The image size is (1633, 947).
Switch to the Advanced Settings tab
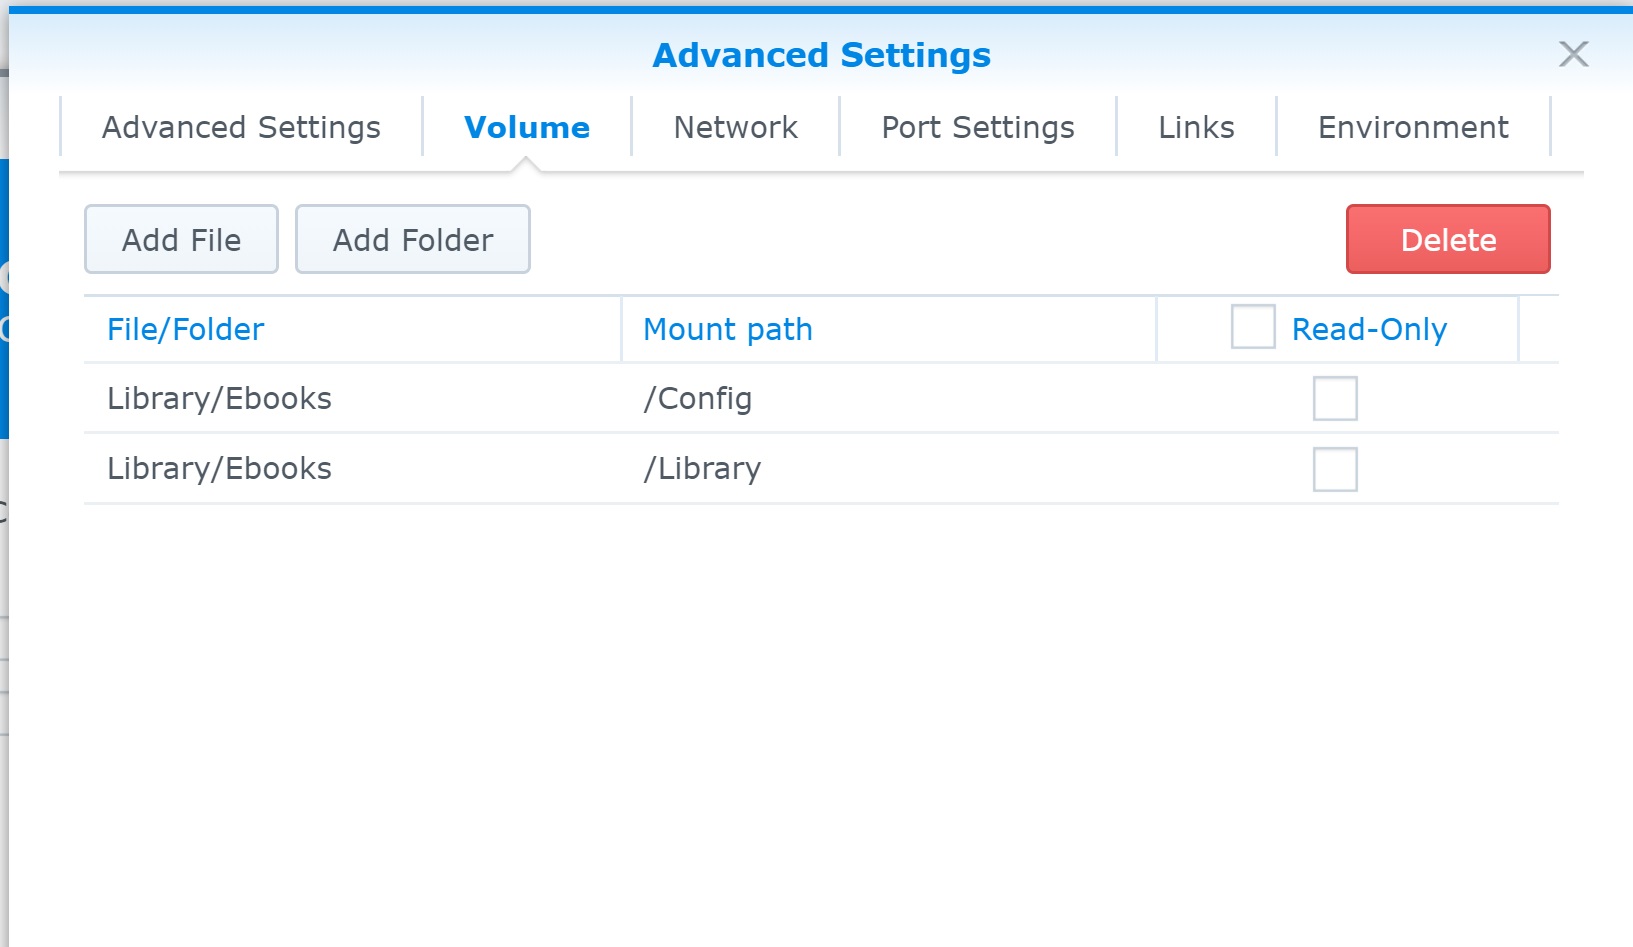pyautogui.click(x=241, y=128)
